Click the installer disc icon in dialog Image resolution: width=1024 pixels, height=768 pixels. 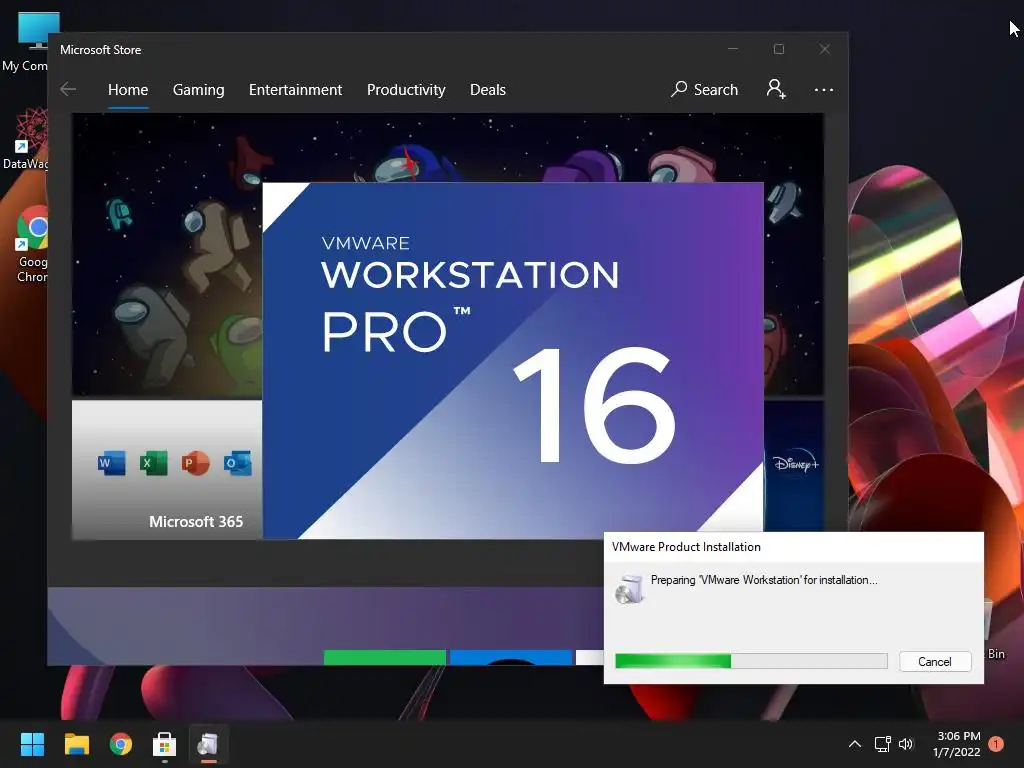pyautogui.click(x=630, y=589)
